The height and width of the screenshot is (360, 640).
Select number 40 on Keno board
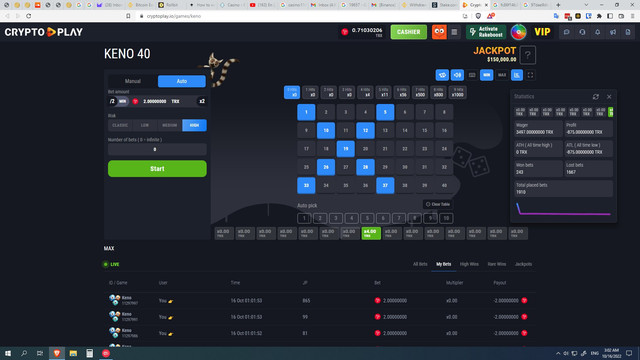point(444,185)
